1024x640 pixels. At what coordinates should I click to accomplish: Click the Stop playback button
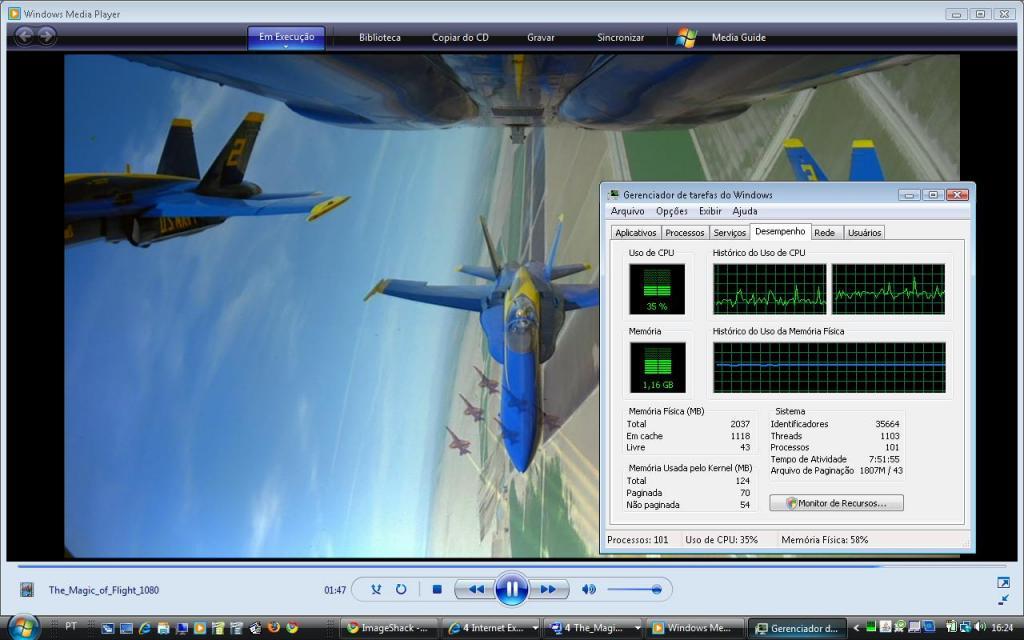coord(437,590)
